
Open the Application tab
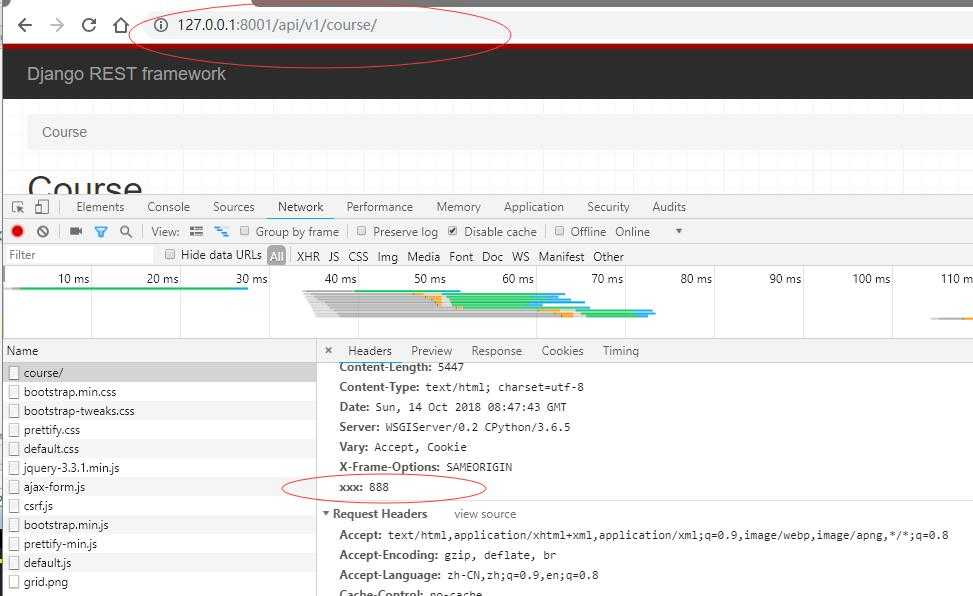534,207
